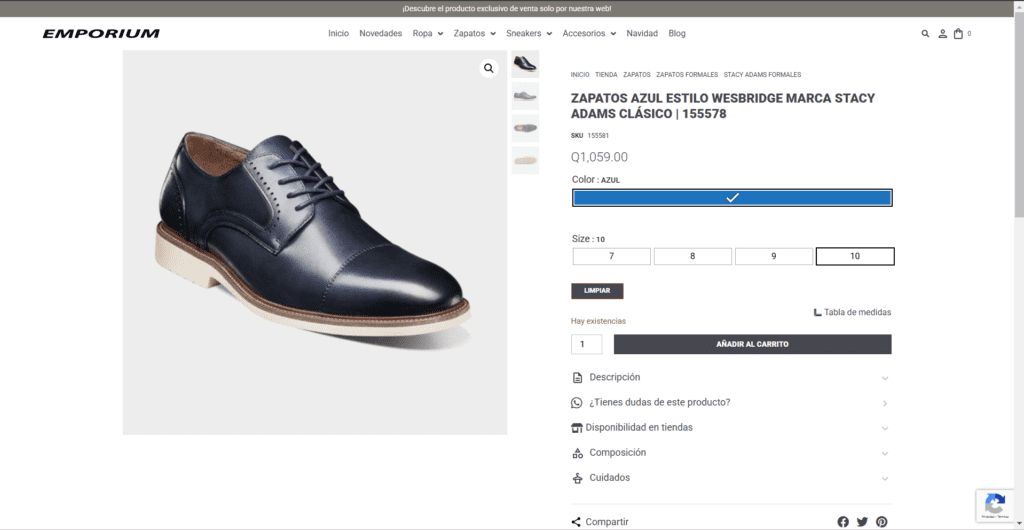Click ZAPATOS breadcrumb link
The image size is (1024, 530).
coord(637,75)
